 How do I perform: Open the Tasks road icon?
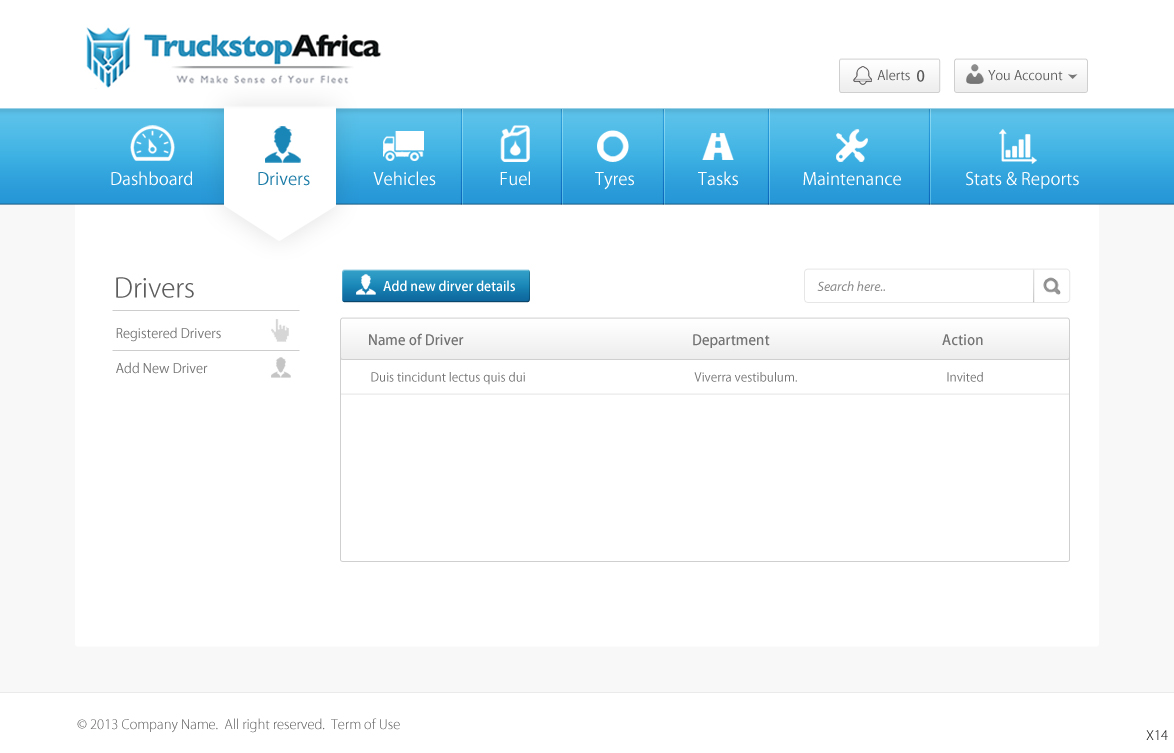[718, 147]
